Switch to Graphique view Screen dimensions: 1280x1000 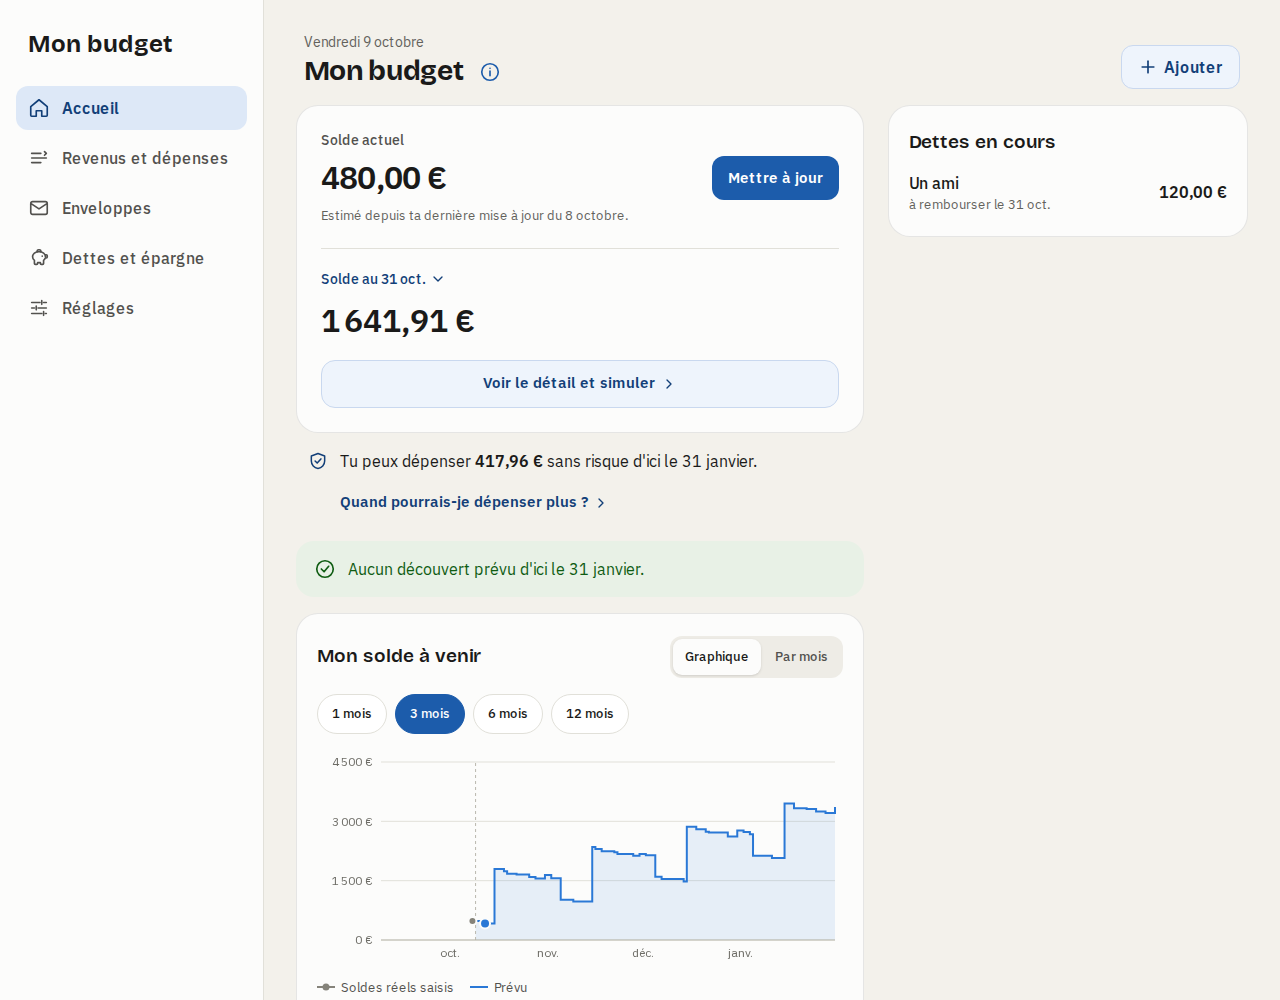point(717,657)
